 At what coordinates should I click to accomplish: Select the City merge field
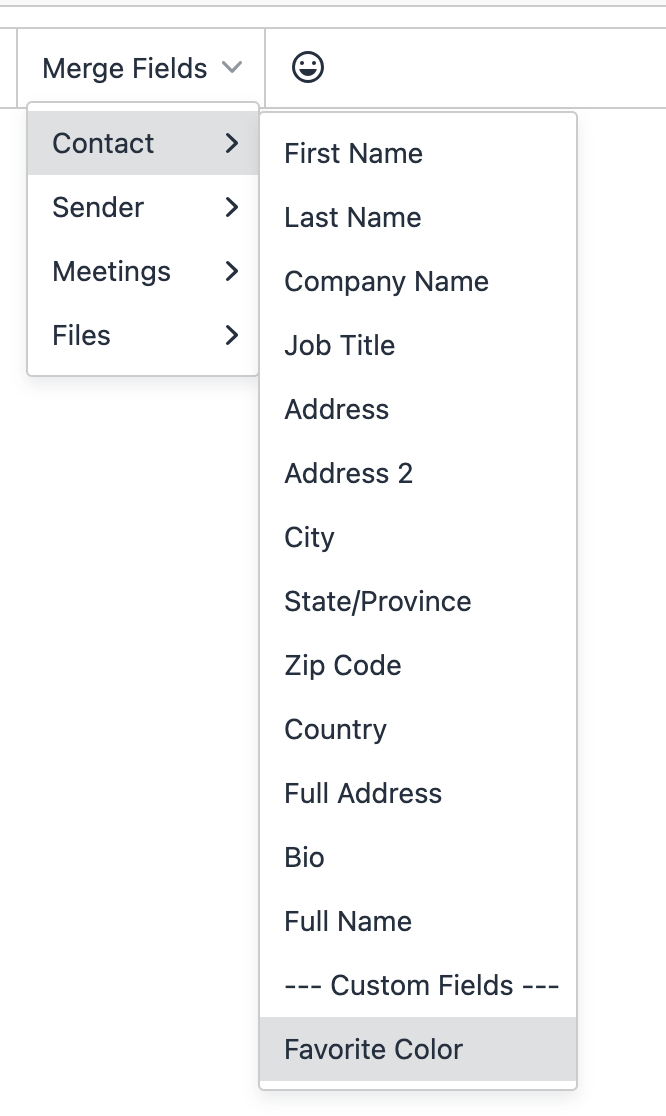click(x=418, y=538)
